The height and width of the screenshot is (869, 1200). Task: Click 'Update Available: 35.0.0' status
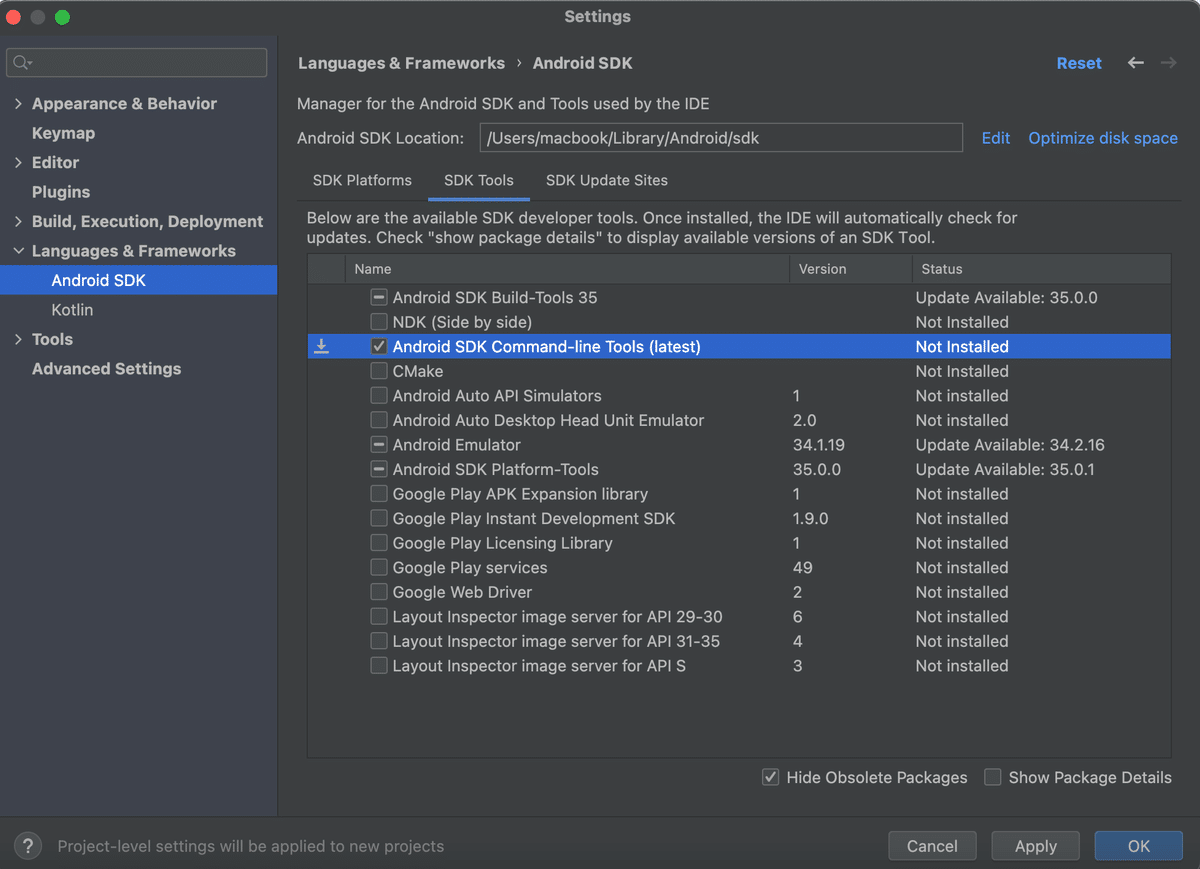click(x=1006, y=298)
